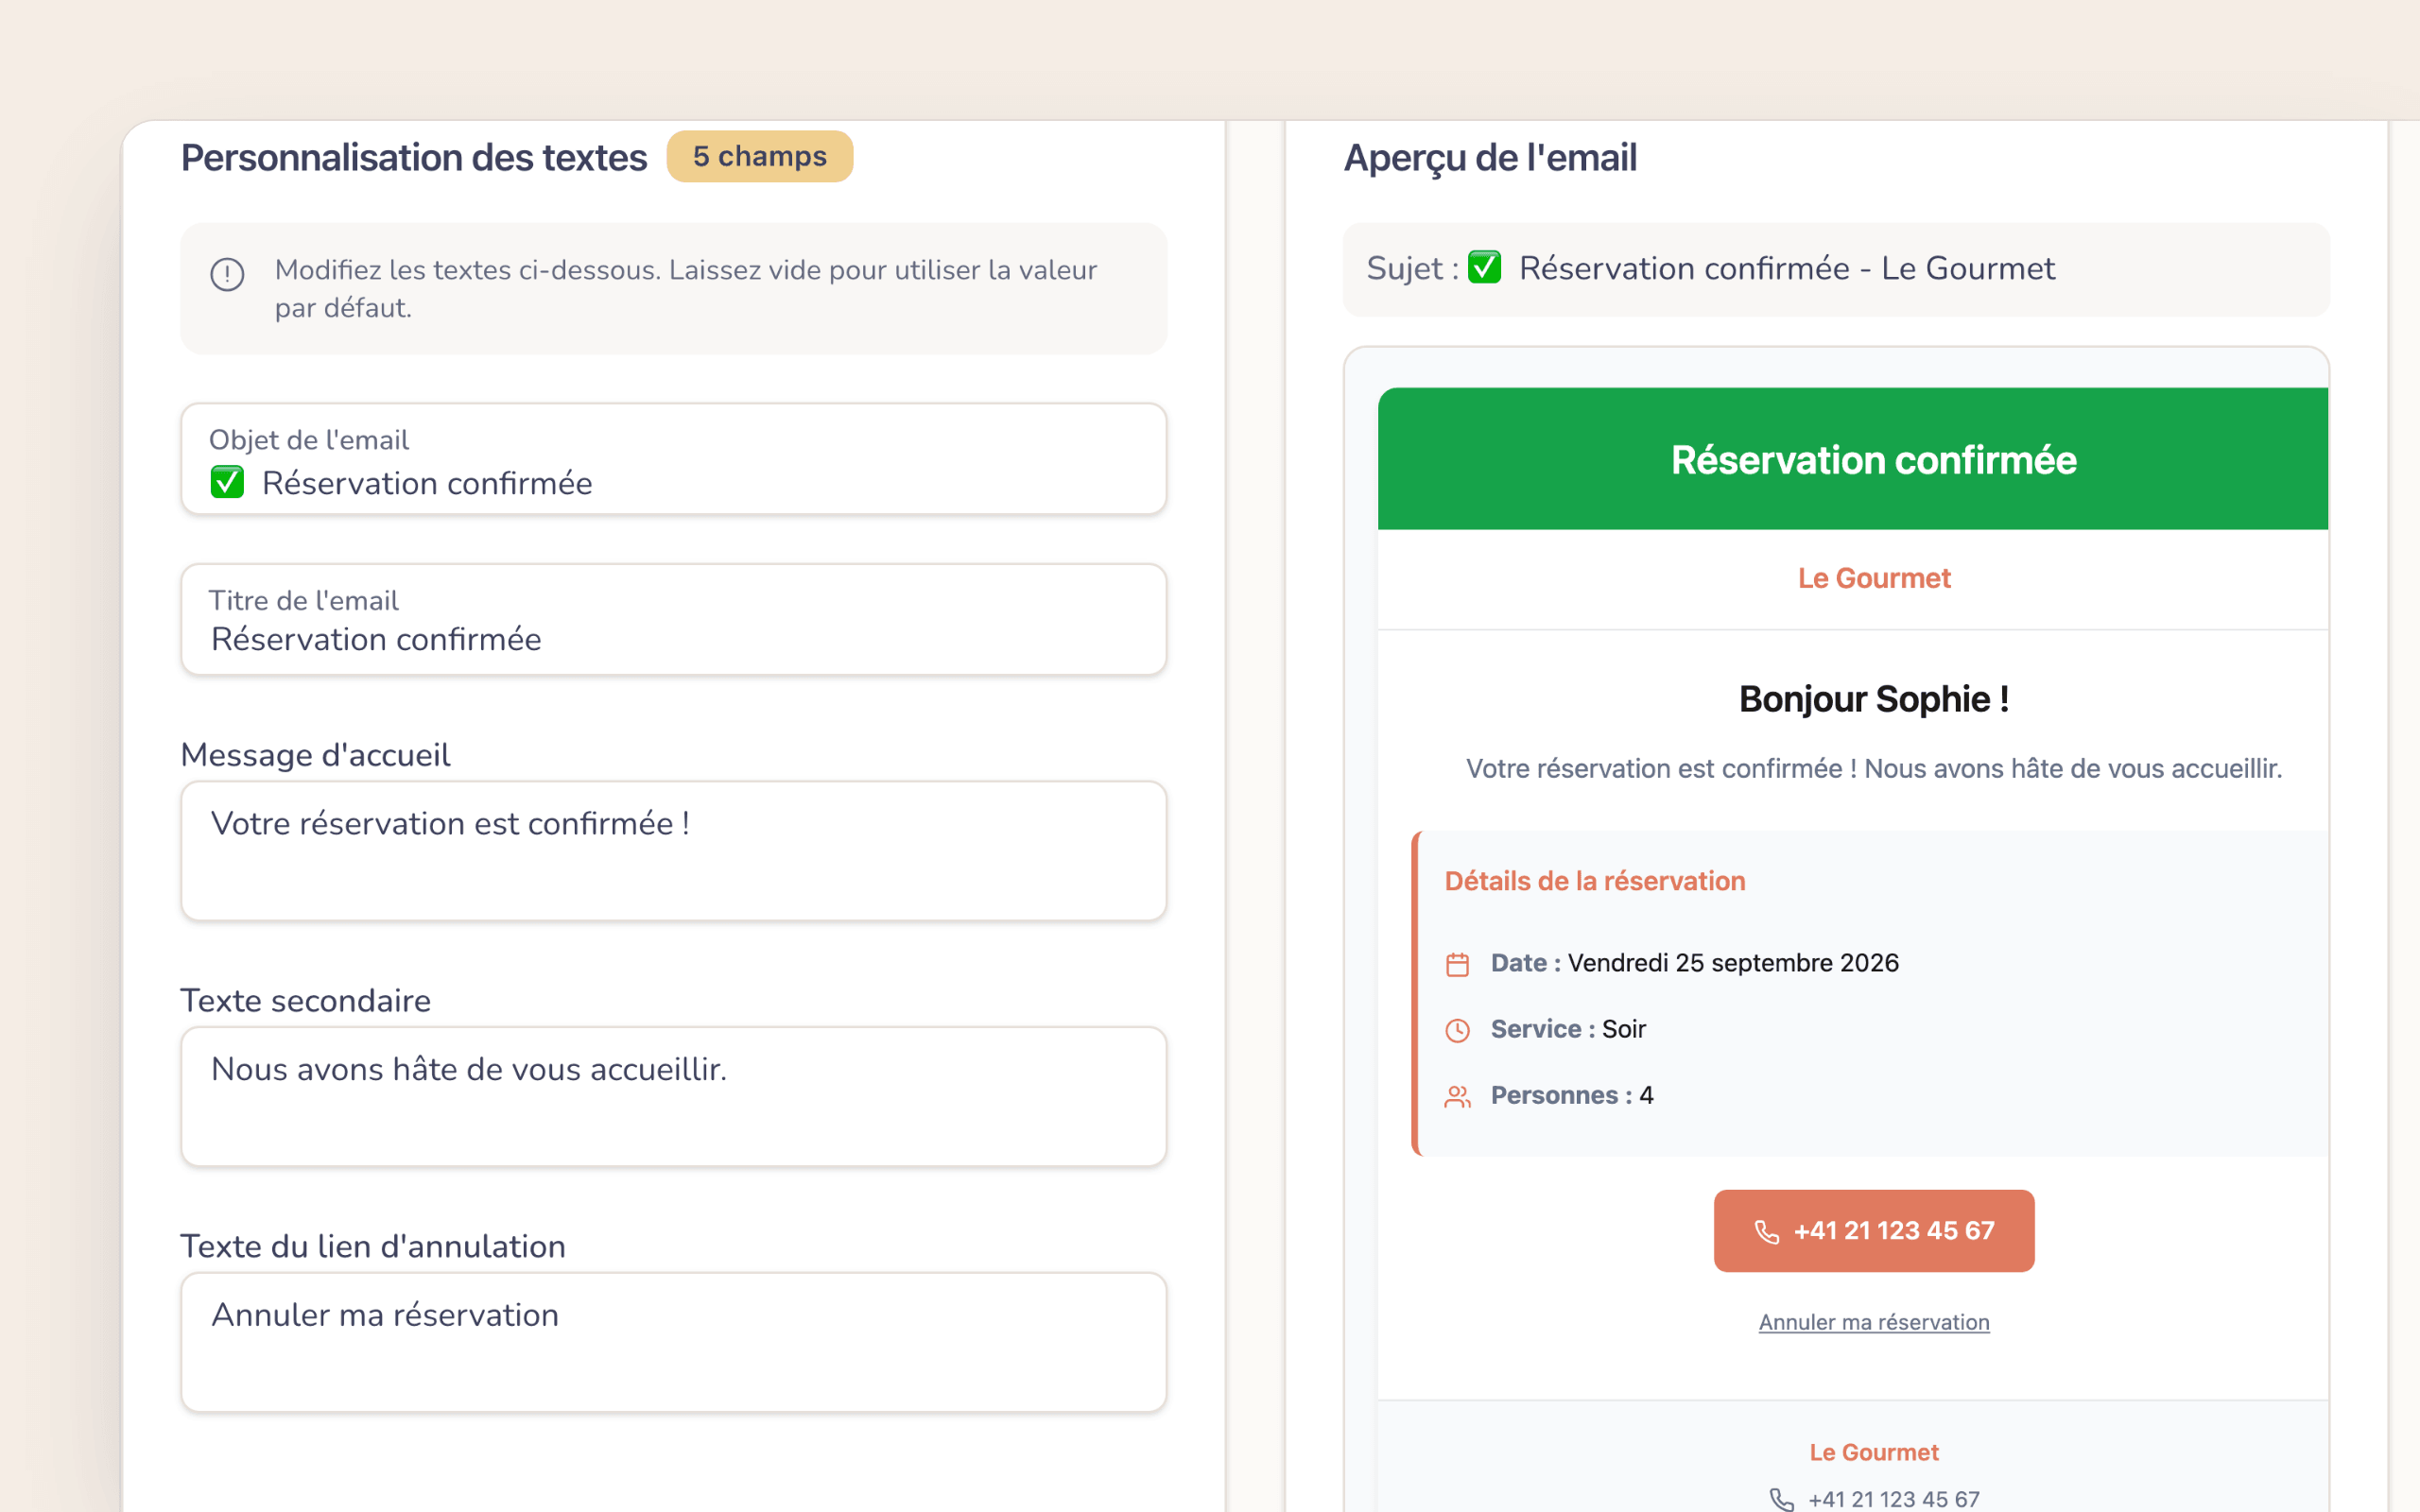Screen dimensions: 2420x1512
Task: Click Le Gourmet name in the email footer
Action: click(1874, 1452)
